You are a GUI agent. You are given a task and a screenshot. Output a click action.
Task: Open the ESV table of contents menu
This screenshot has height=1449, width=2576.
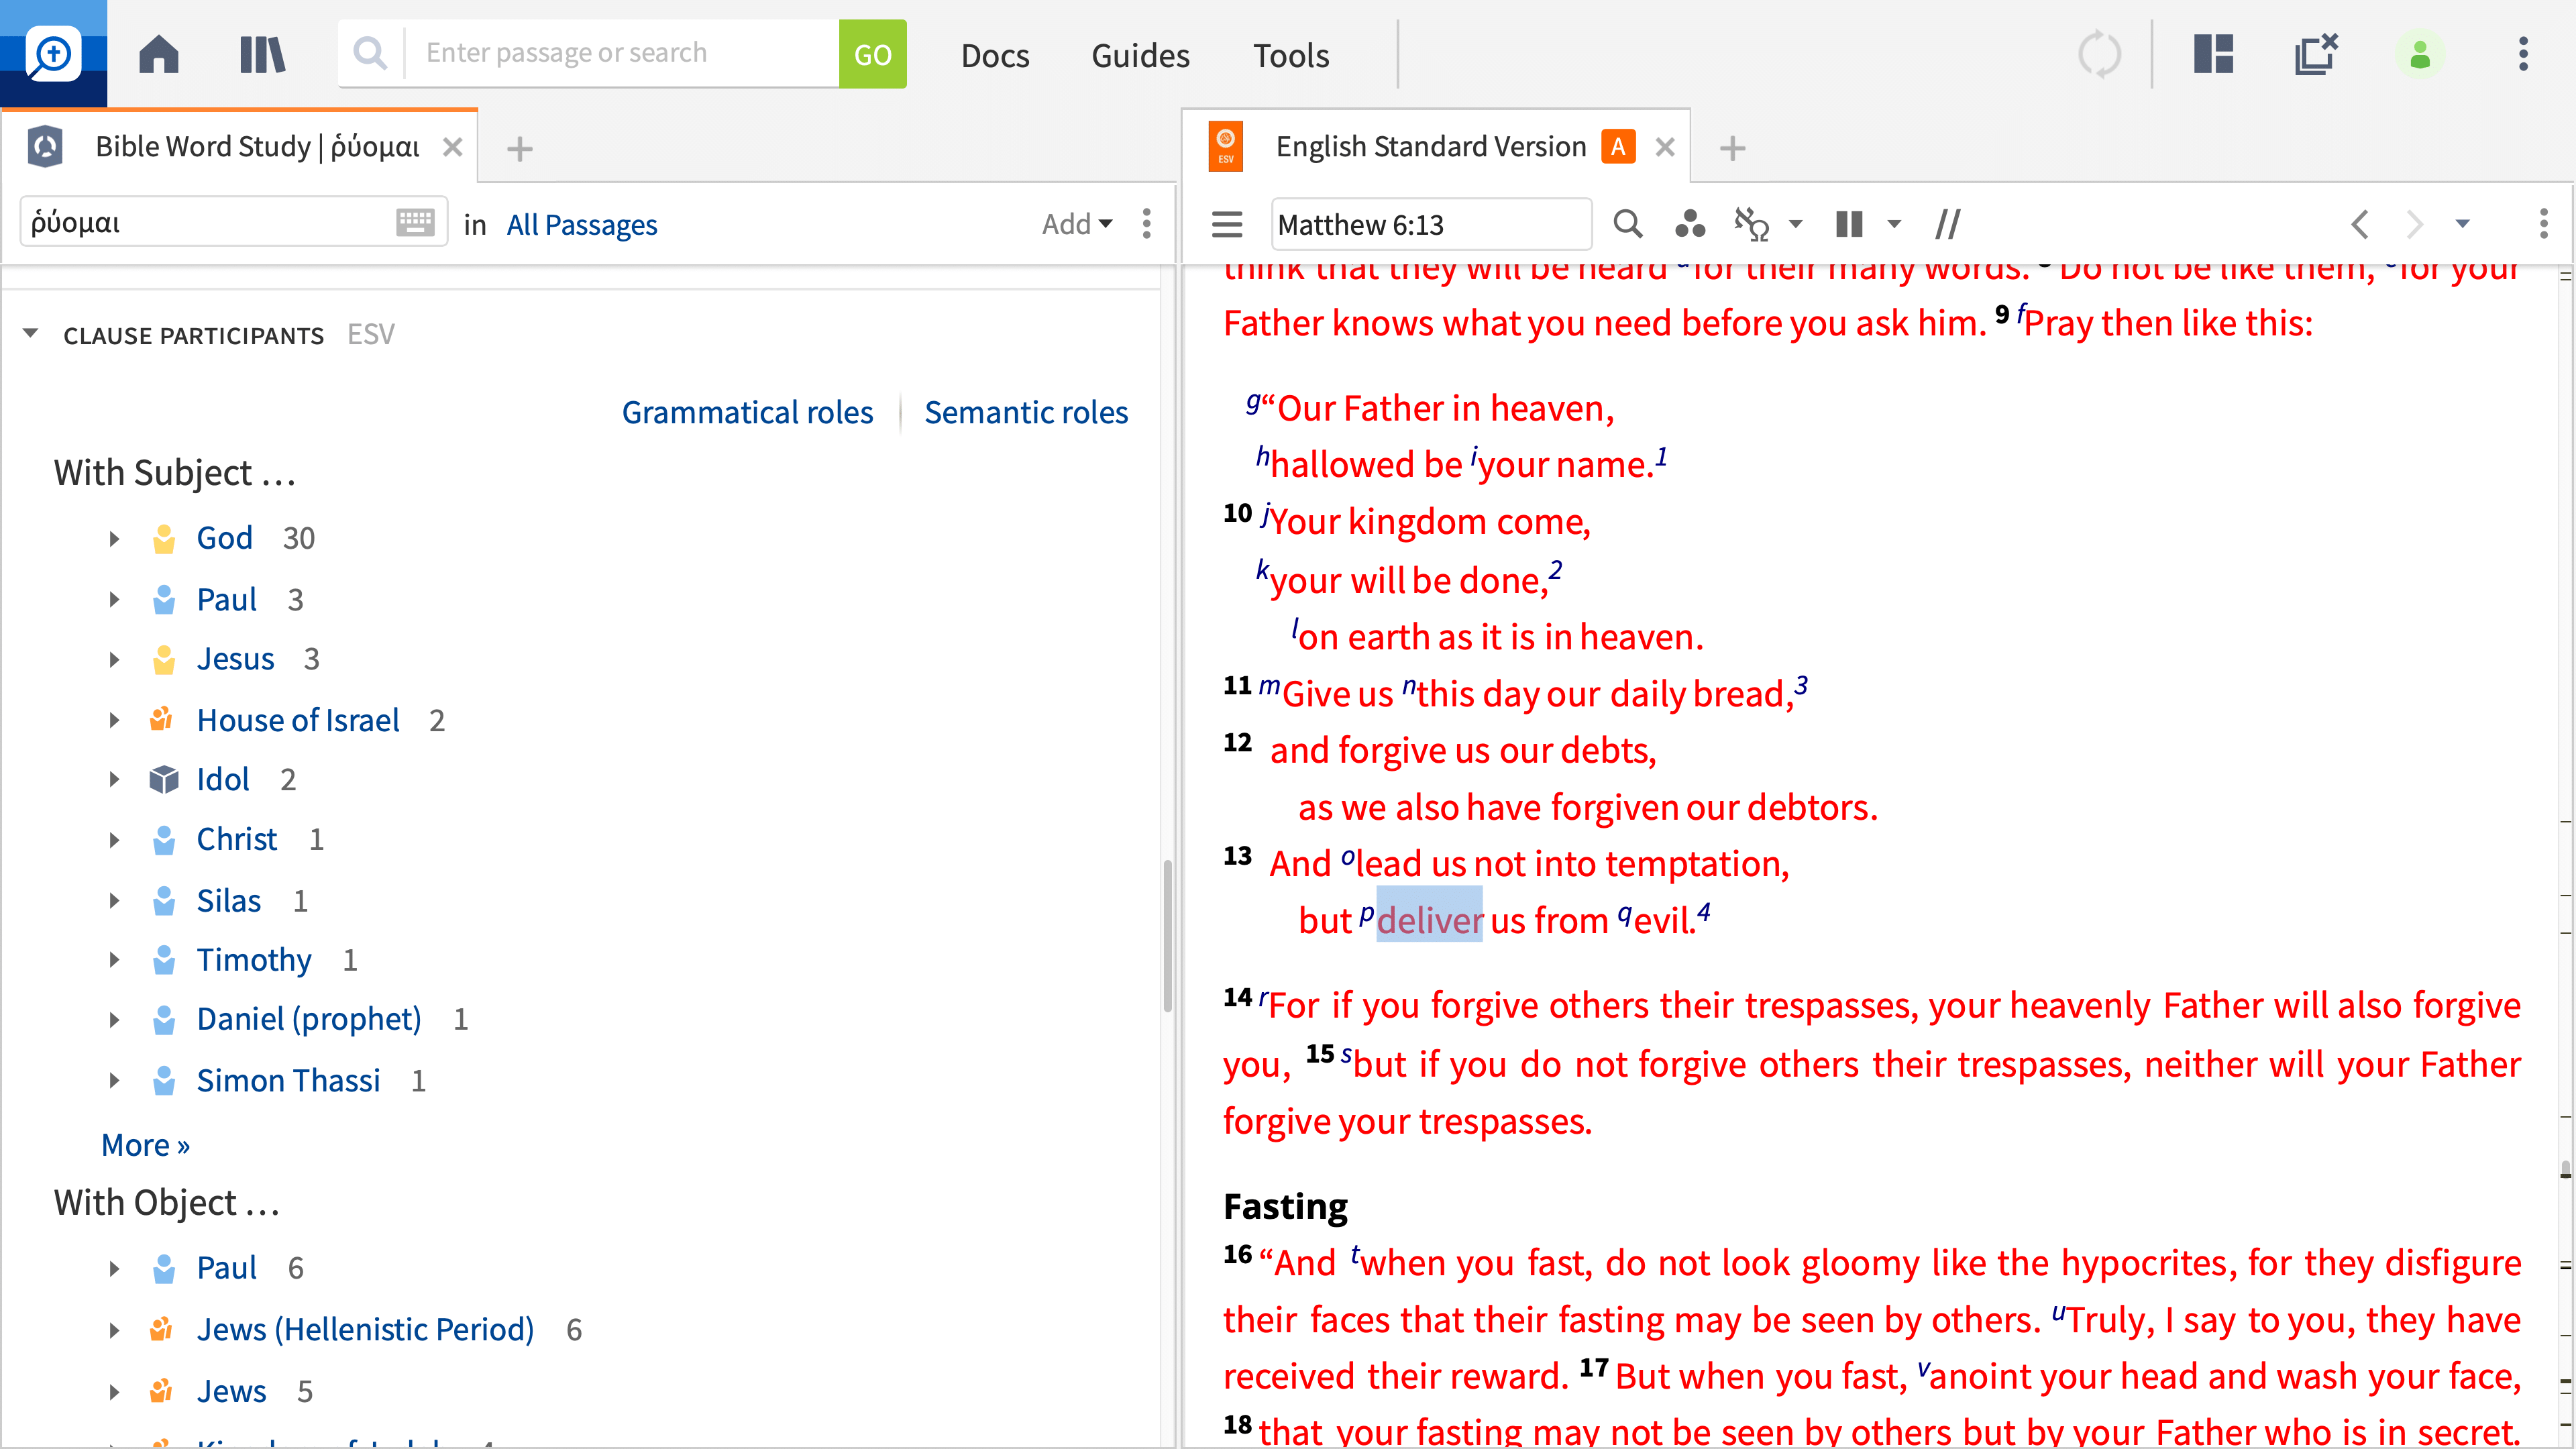tap(1227, 224)
